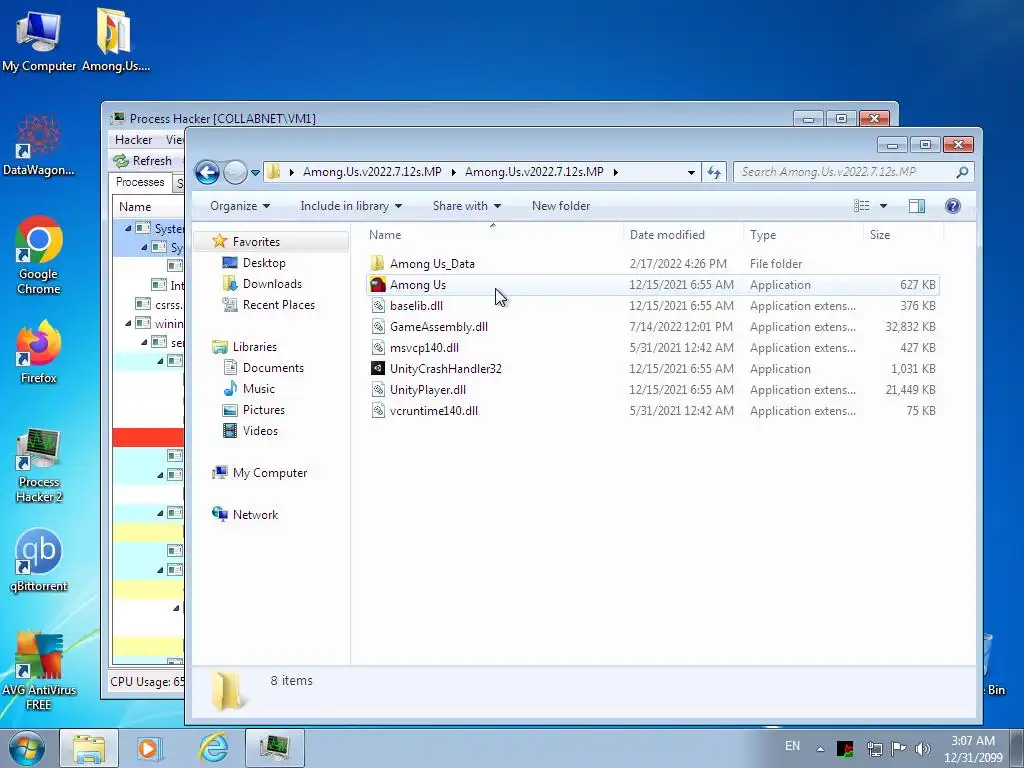The width and height of the screenshot is (1024, 768).
Task: Open Music library
Action: click(x=259, y=389)
